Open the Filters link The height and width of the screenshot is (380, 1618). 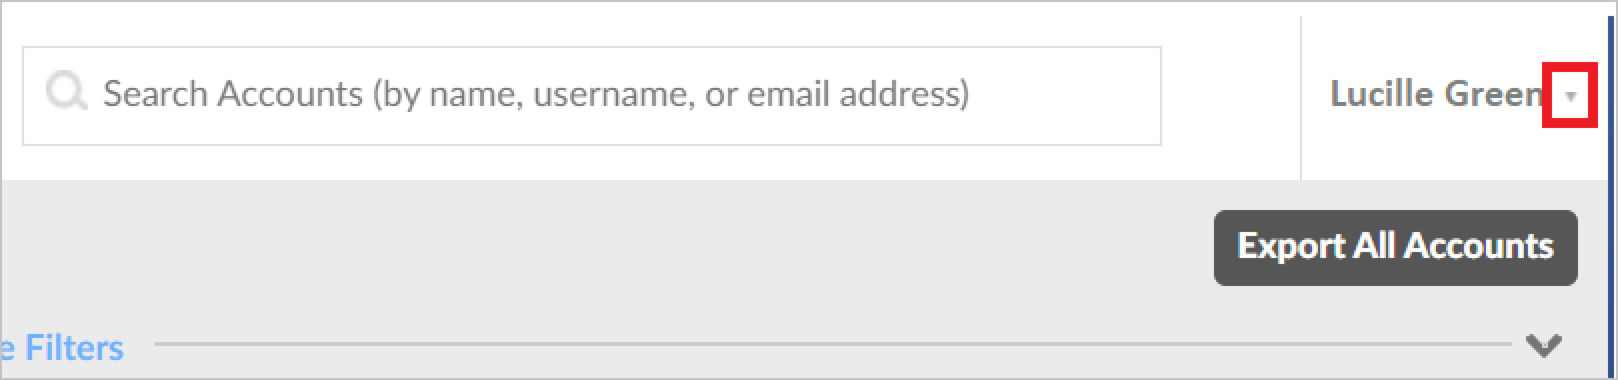[62, 348]
